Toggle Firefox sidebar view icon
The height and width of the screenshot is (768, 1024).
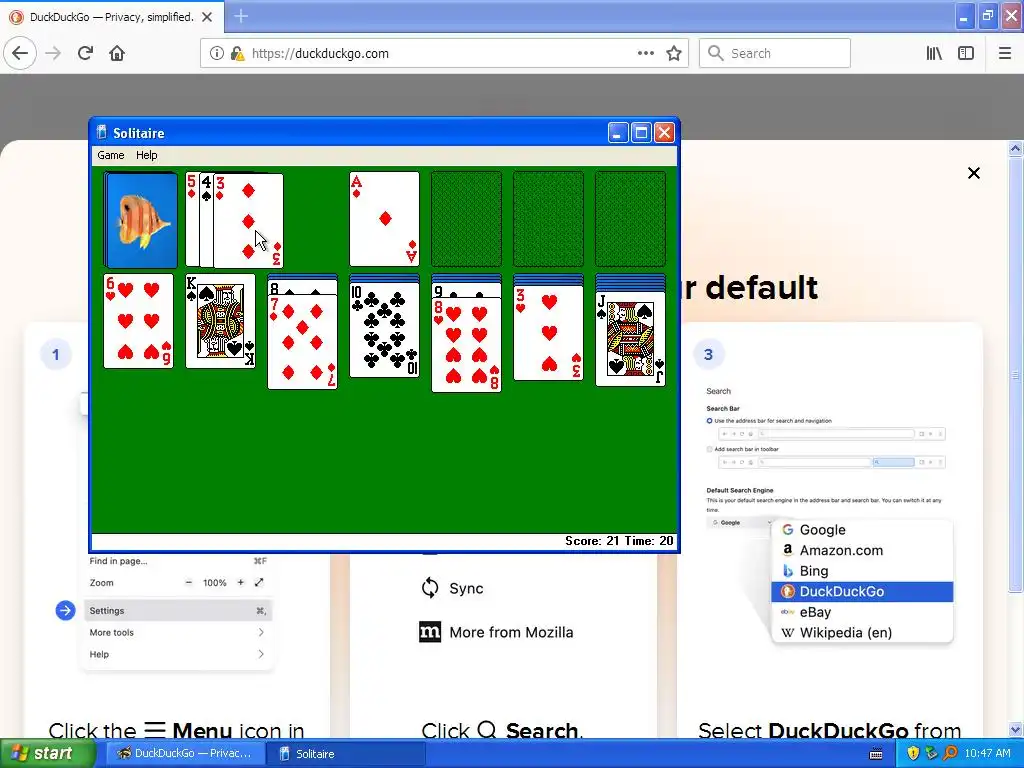click(966, 53)
